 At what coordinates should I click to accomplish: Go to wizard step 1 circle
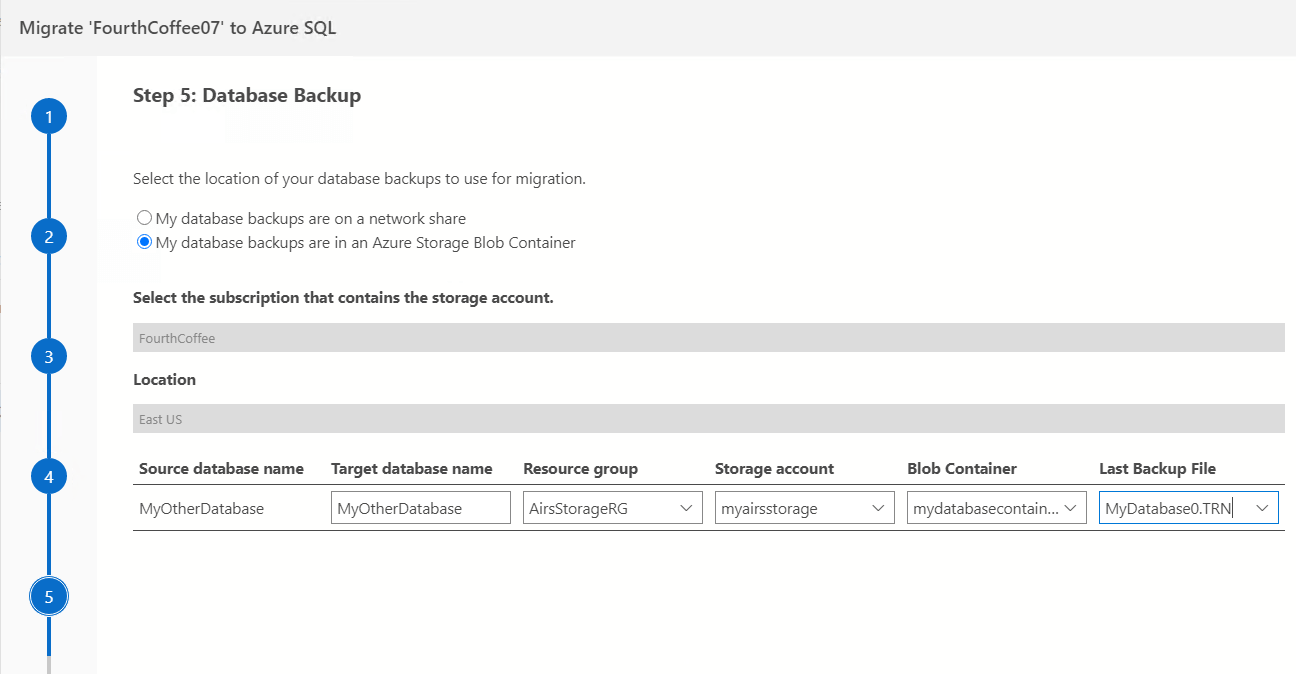[x=48, y=117]
